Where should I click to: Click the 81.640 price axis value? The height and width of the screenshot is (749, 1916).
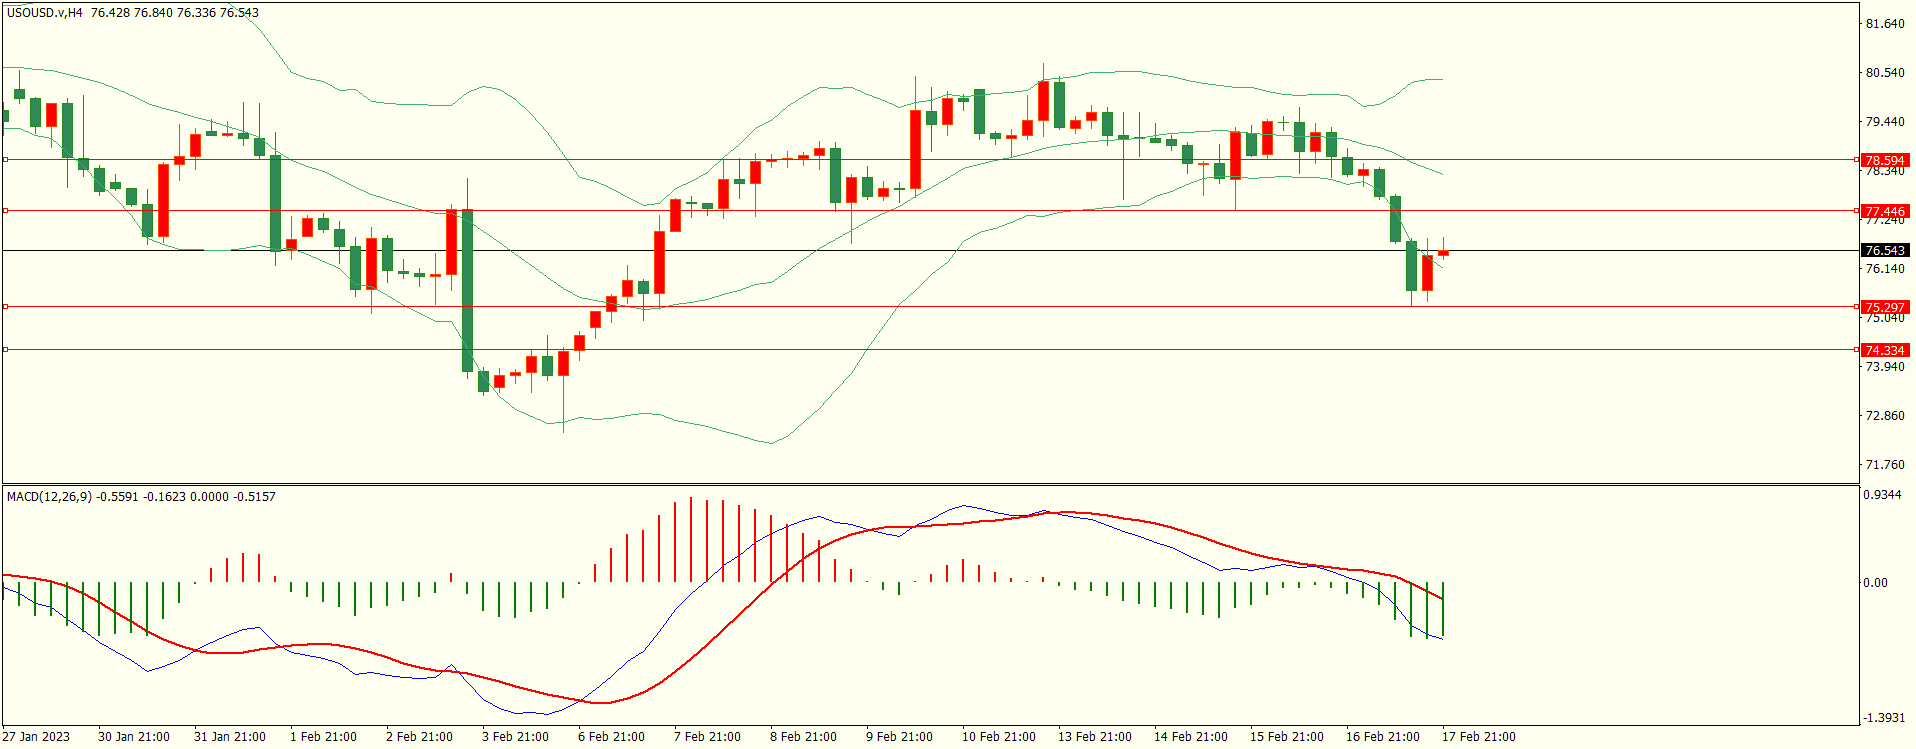pyautogui.click(x=1885, y=24)
